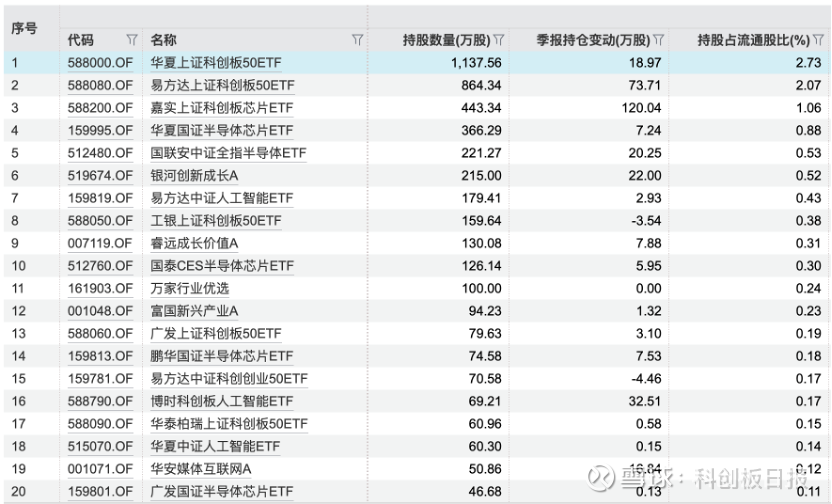Open filter for 持股数量(万股) column

pyautogui.click(x=498, y=40)
